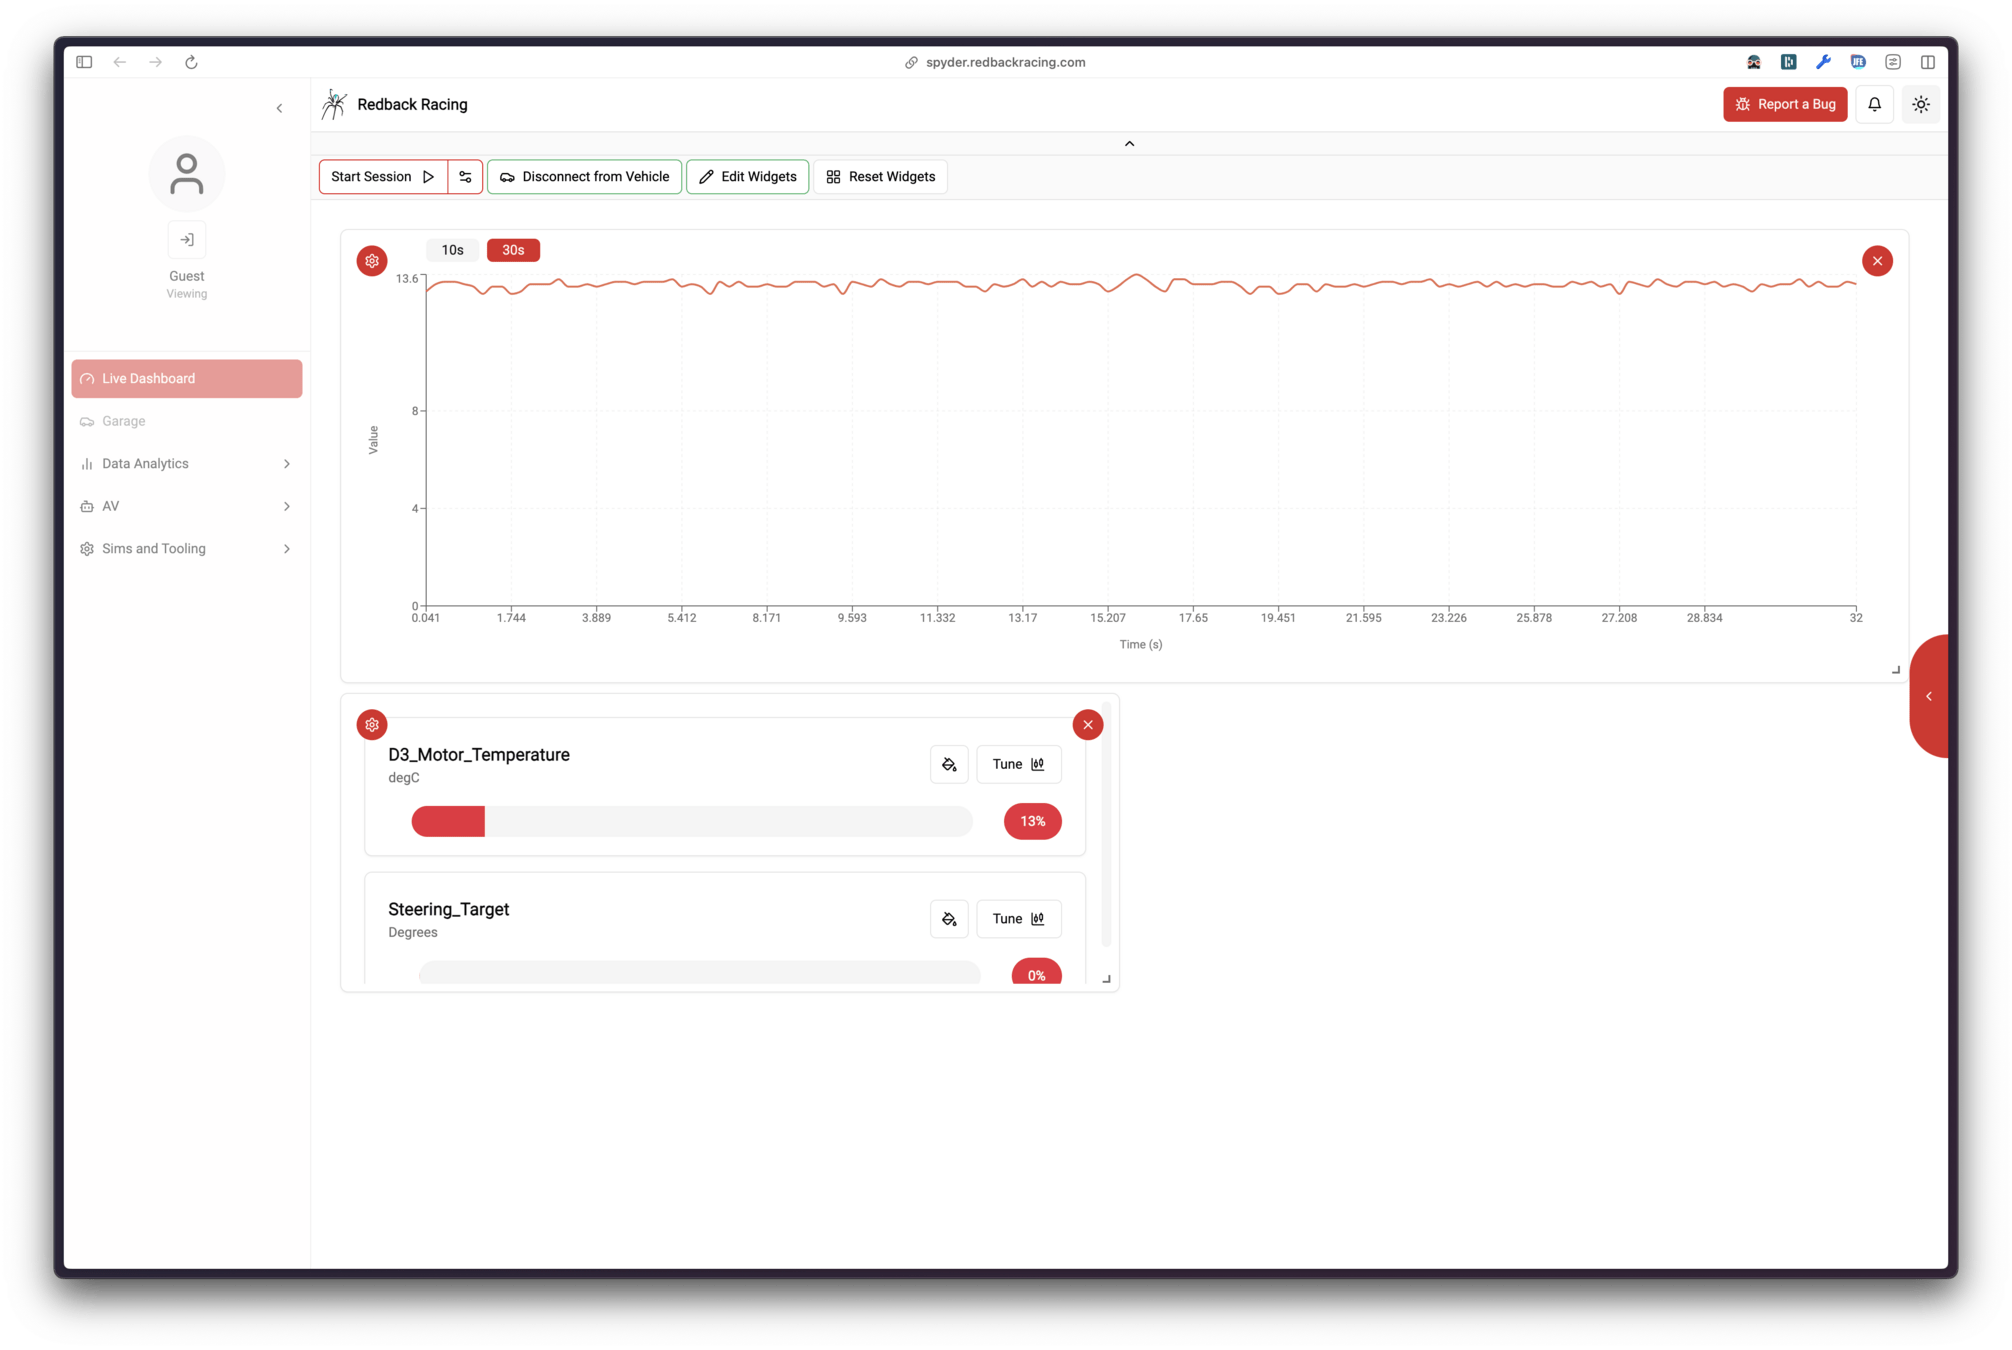The width and height of the screenshot is (2012, 1350).
Task: Toggle light/dark theme sun icon
Action: (x=1921, y=104)
